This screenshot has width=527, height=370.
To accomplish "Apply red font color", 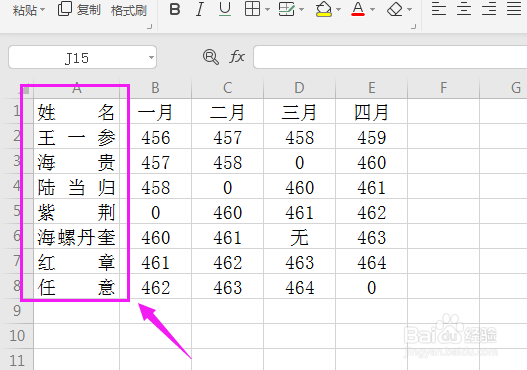I will (358, 9).
